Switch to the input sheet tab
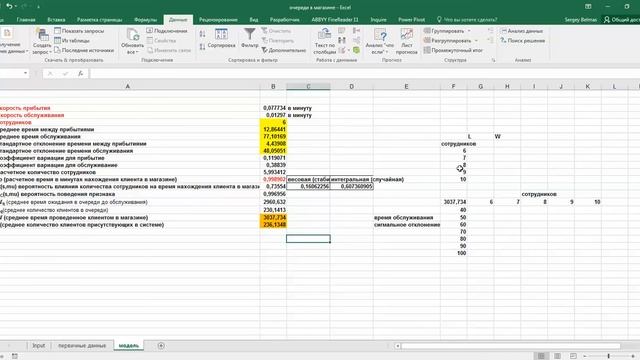 pyautogui.click(x=38, y=346)
